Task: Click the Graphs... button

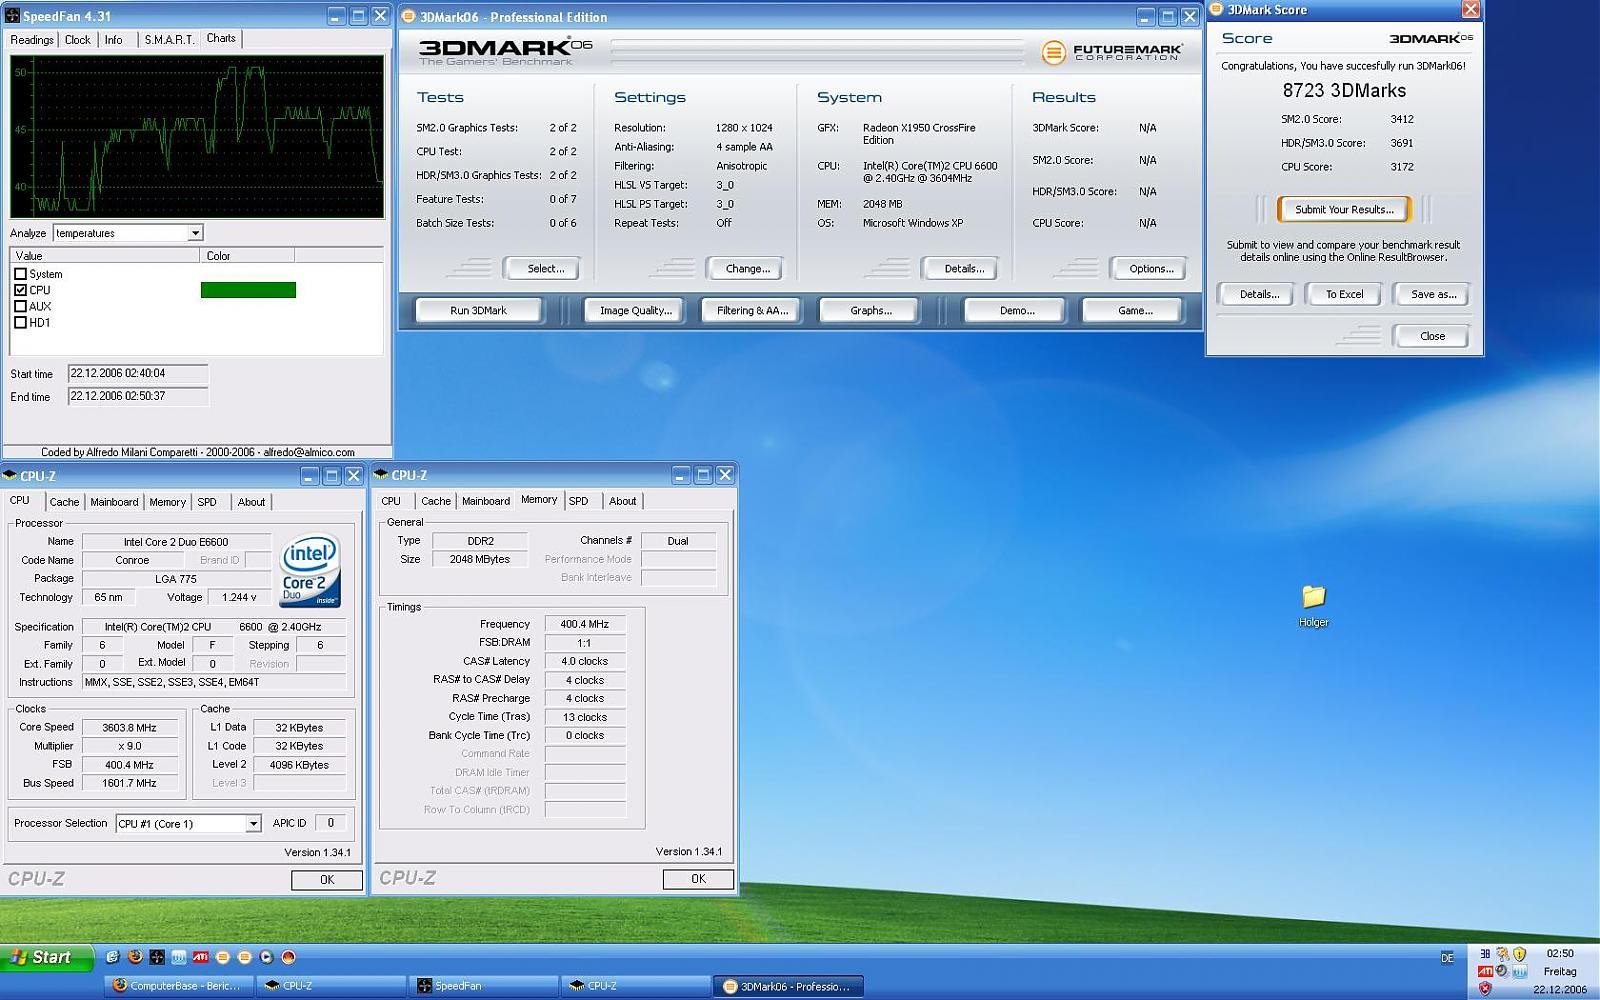Action: pyautogui.click(x=871, y=311)
